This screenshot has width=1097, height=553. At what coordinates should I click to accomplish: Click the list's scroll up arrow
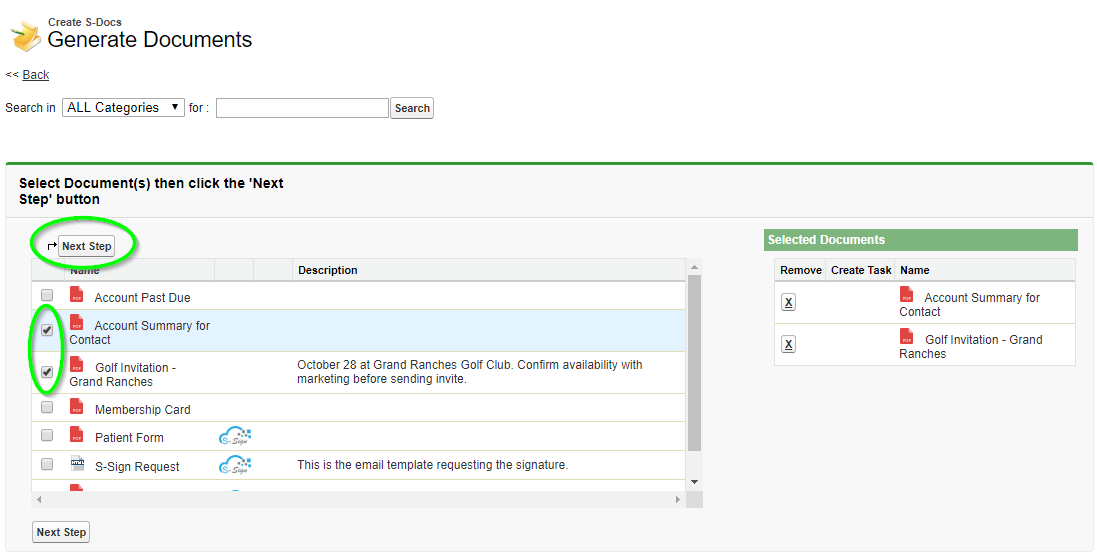(694, 267)
